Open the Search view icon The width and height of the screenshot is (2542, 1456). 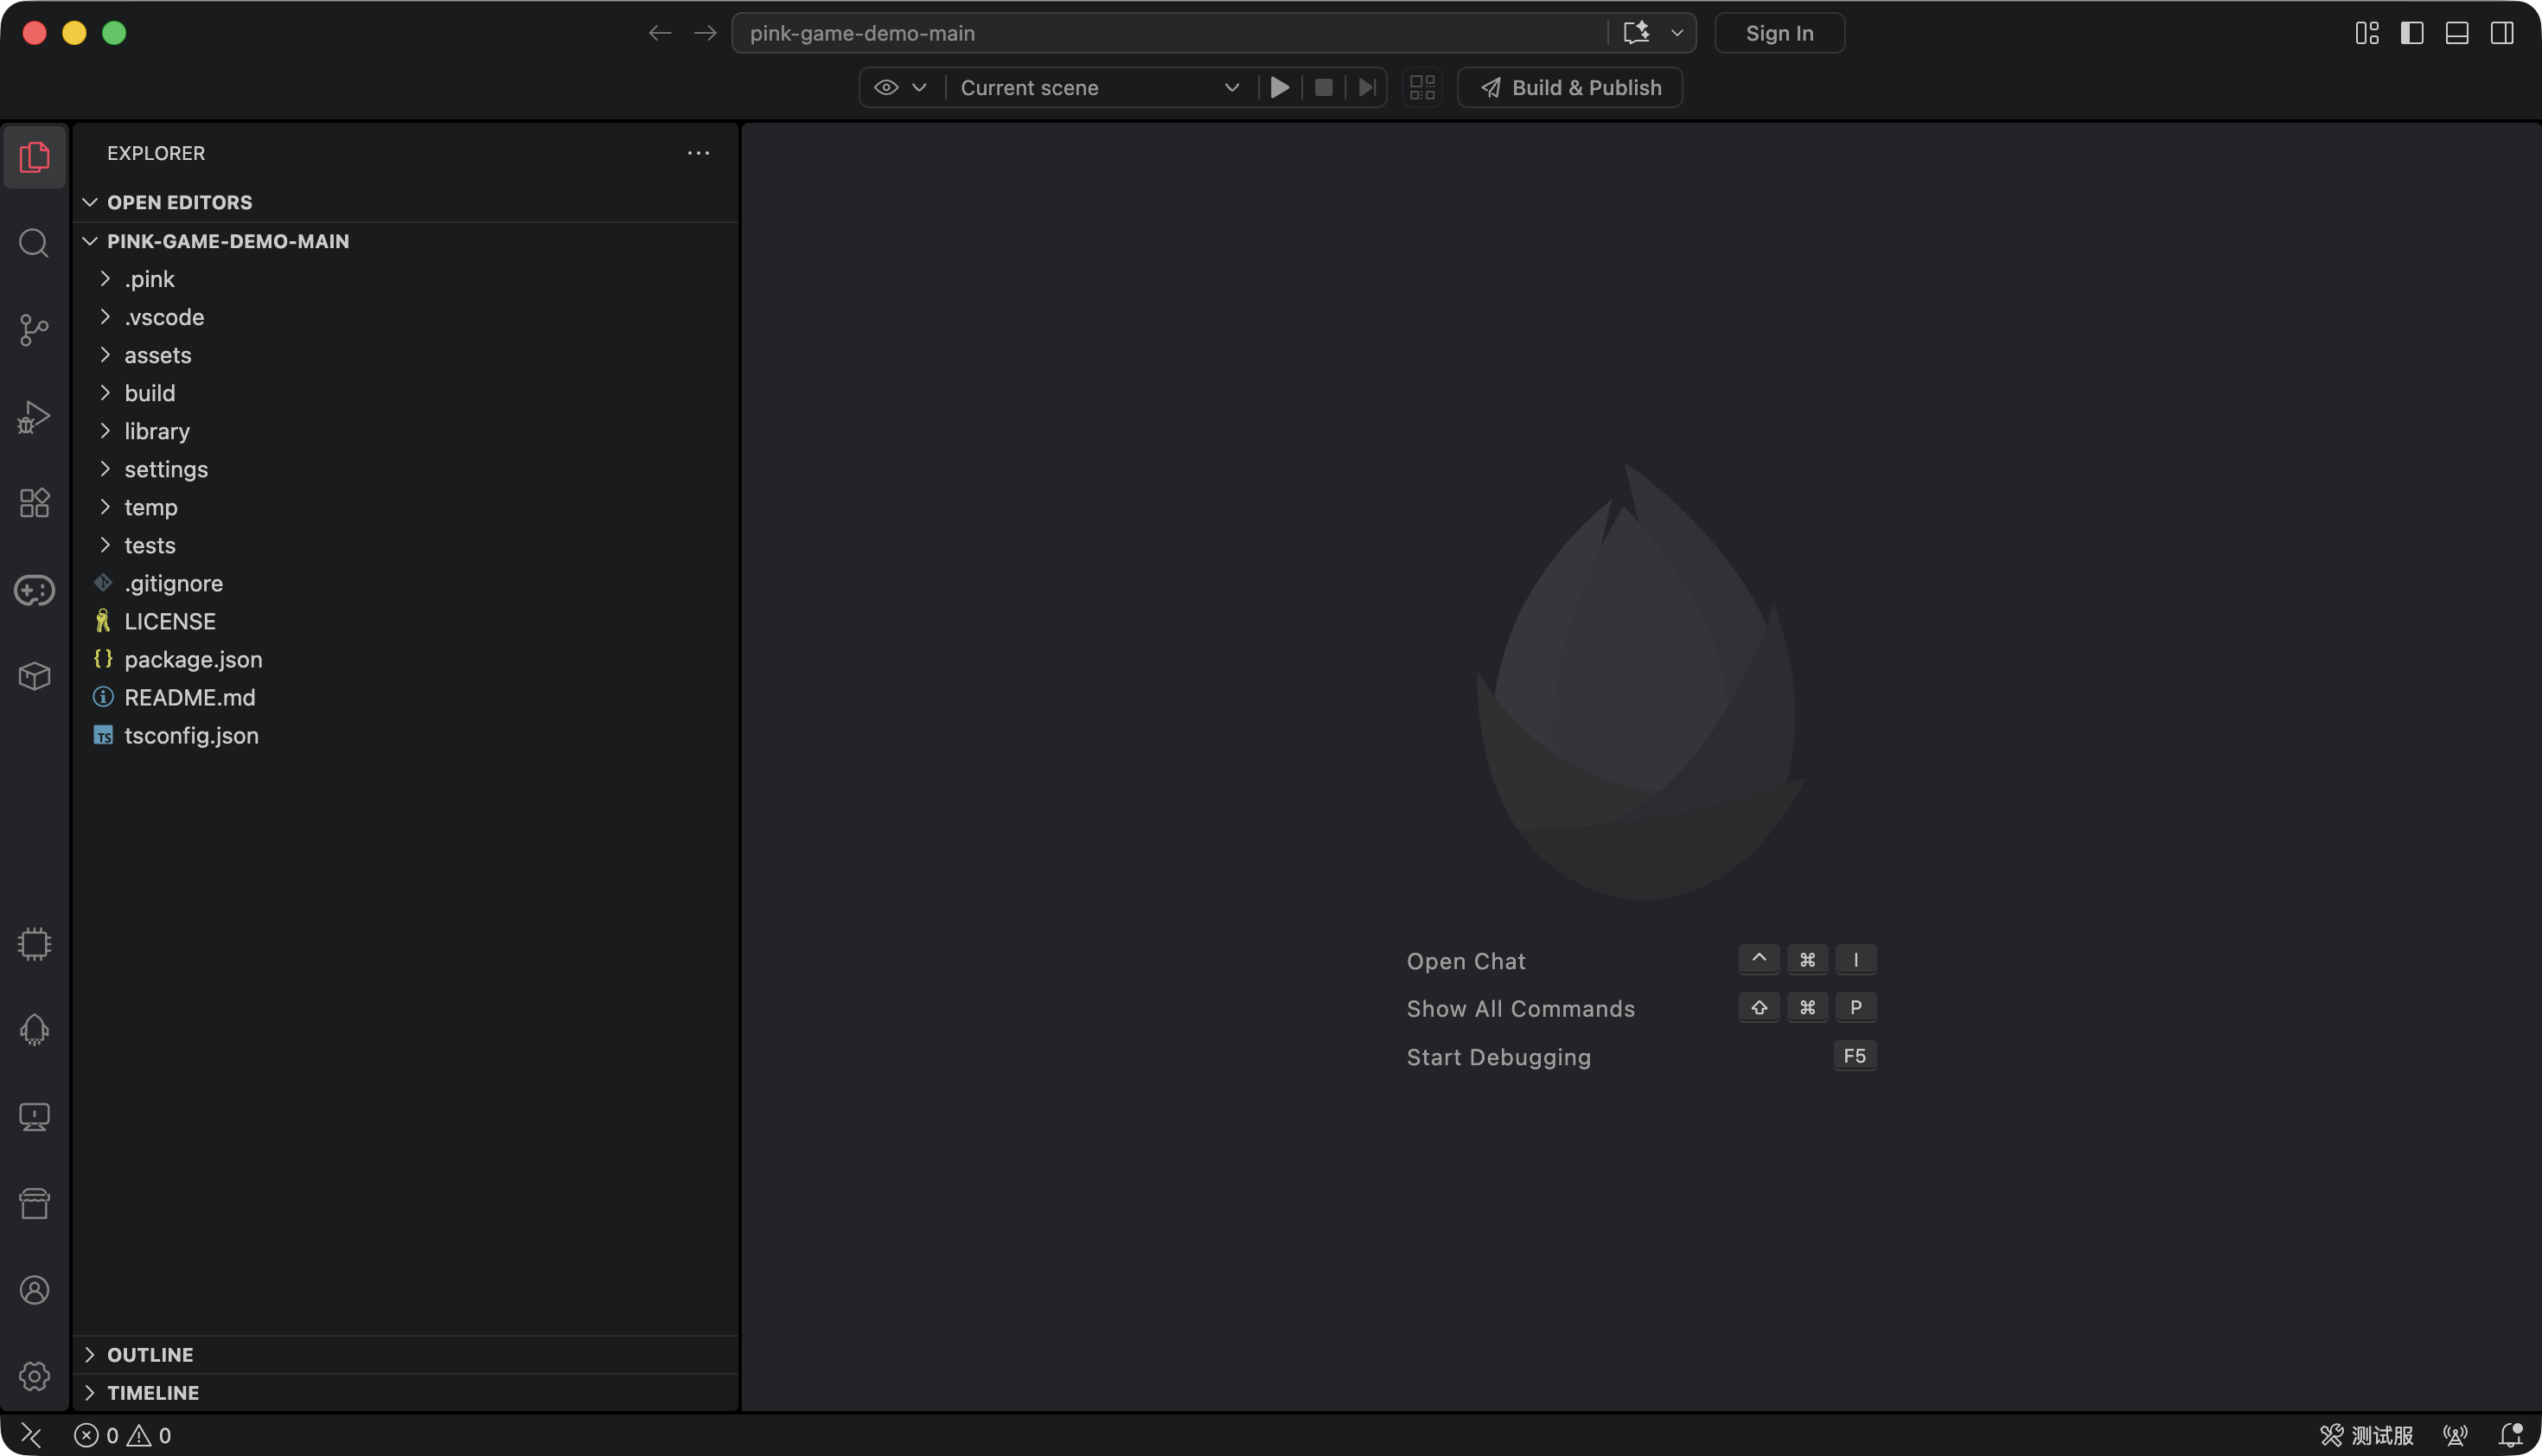point(34,243)
